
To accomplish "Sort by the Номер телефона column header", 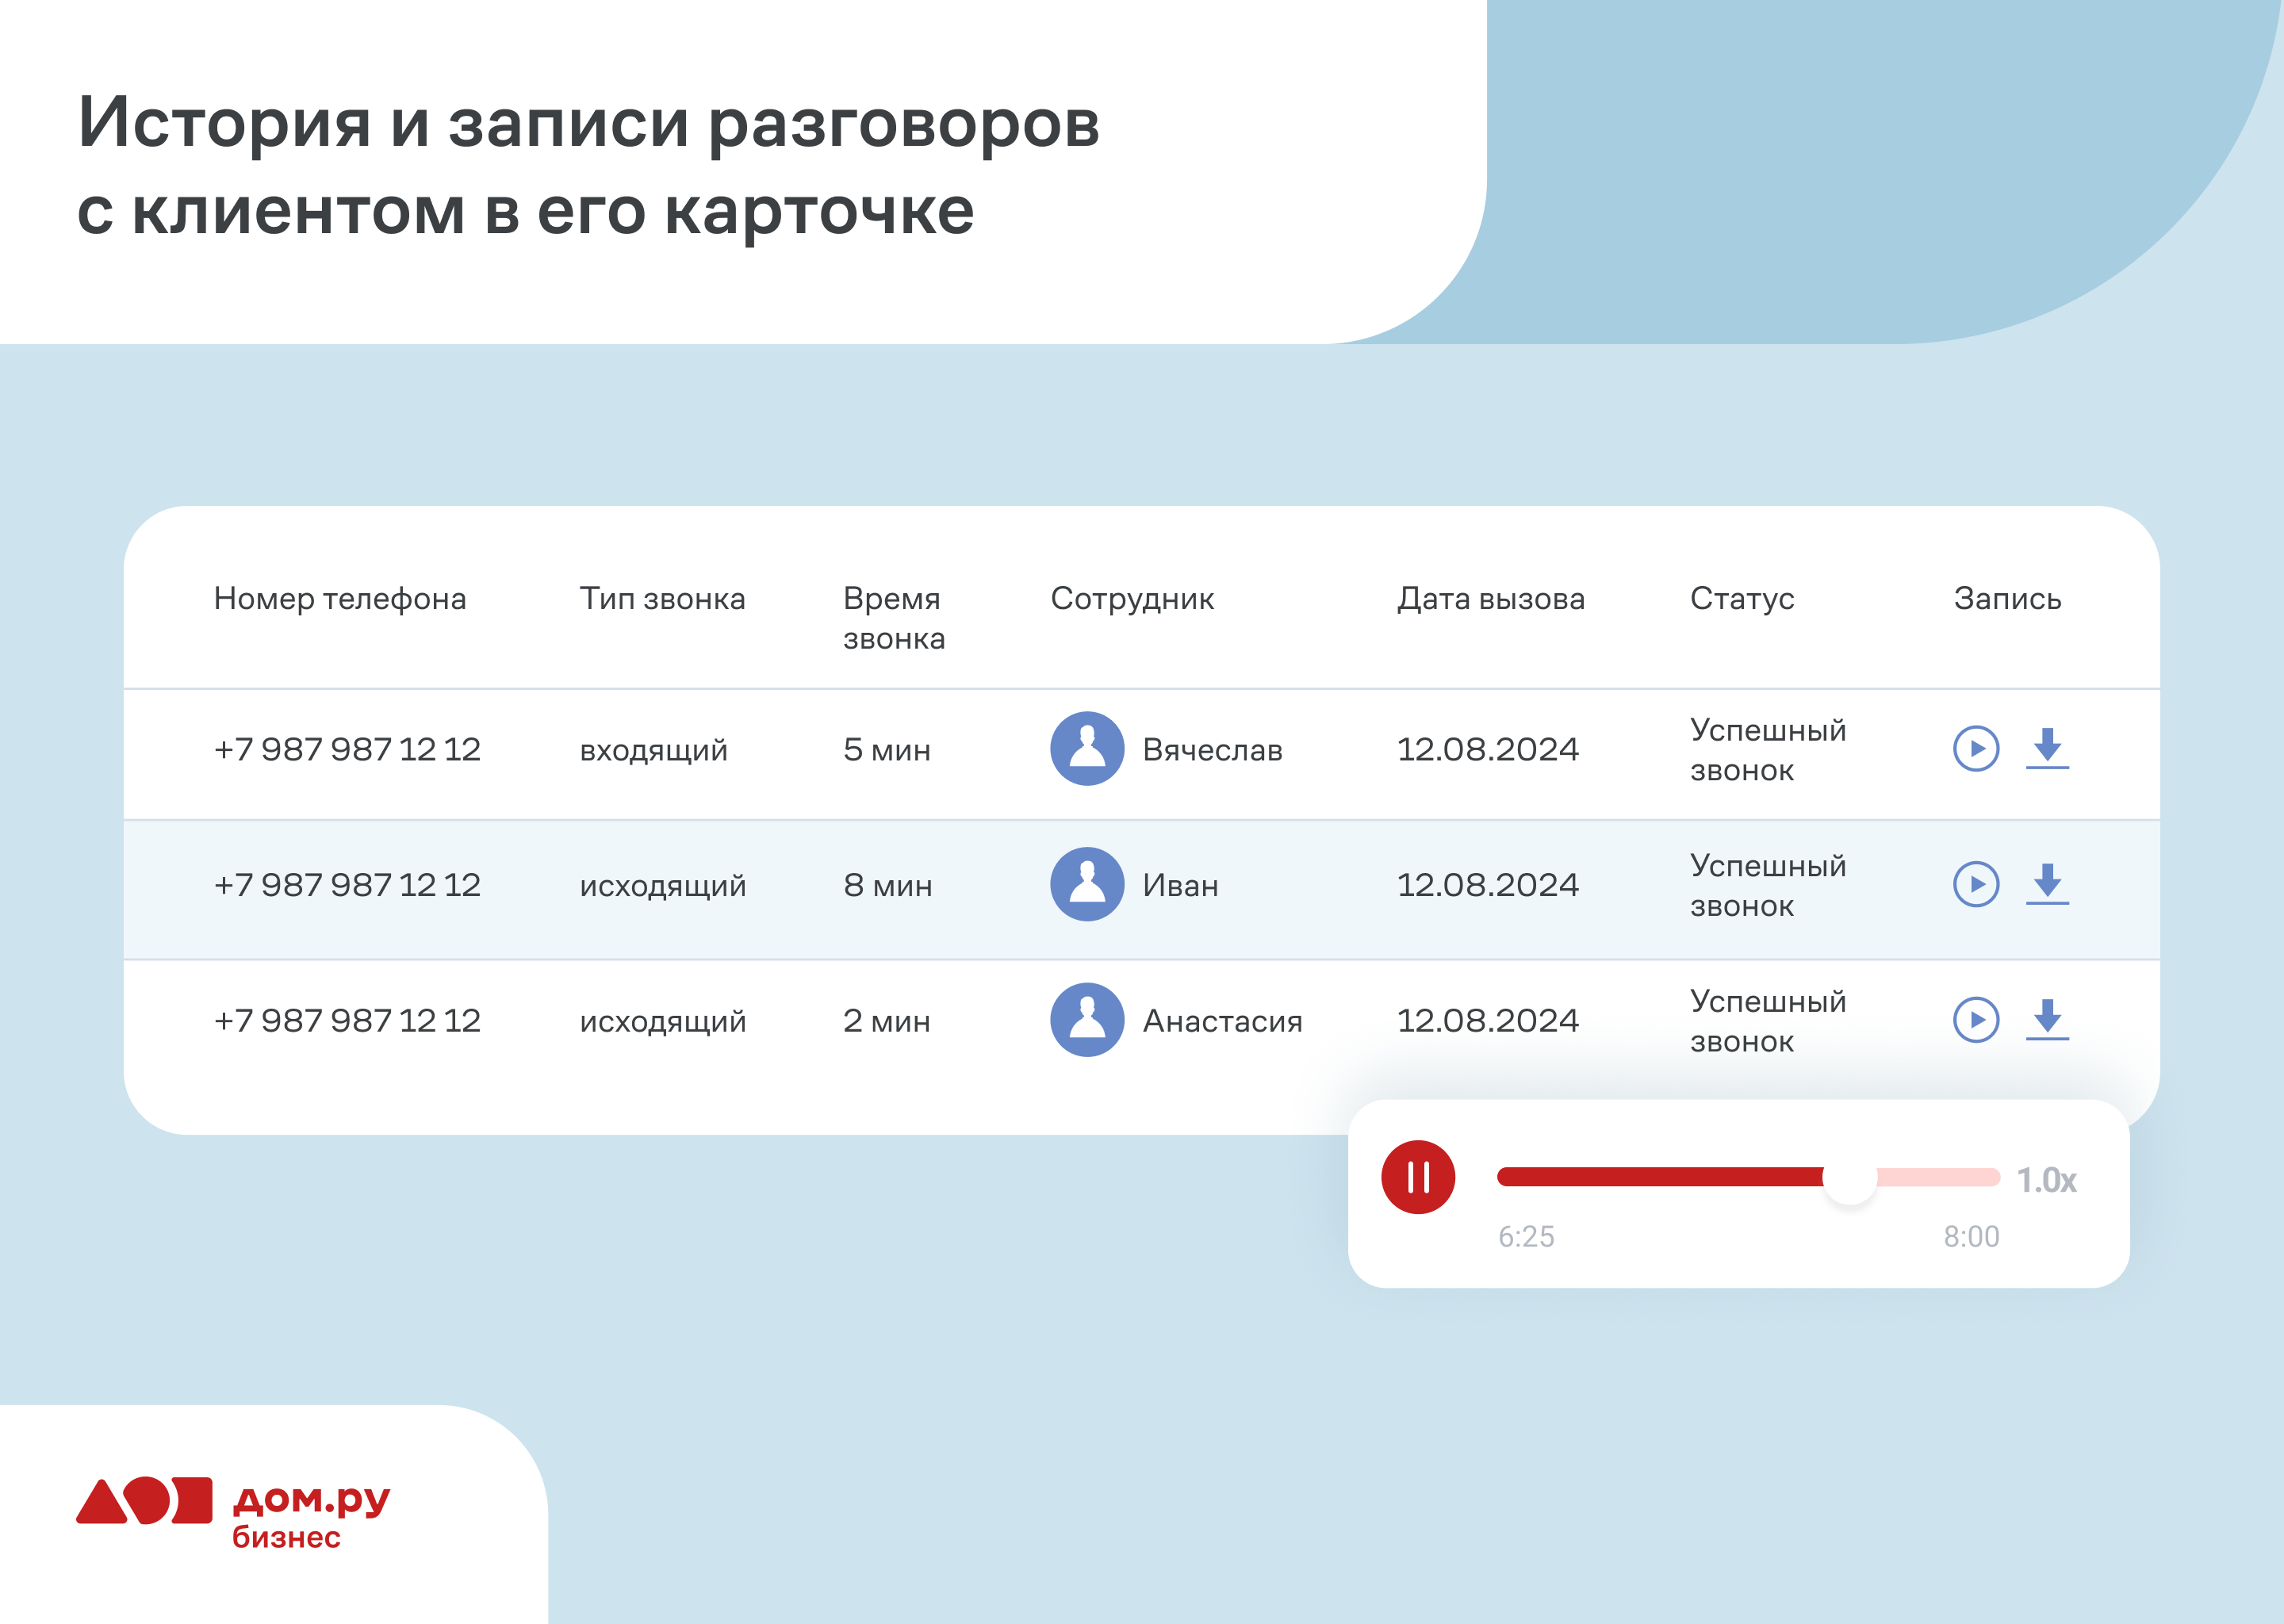I will 340,598.
